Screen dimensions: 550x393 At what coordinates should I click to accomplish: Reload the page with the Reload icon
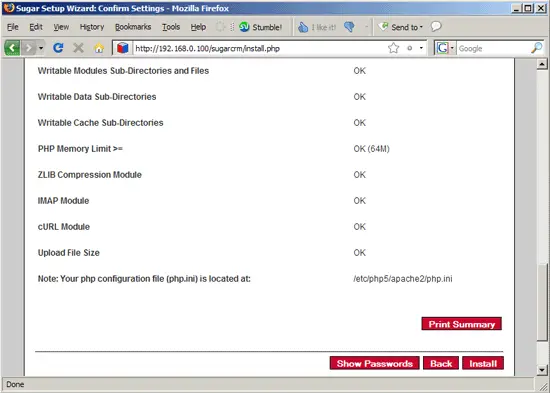point(58,48)
